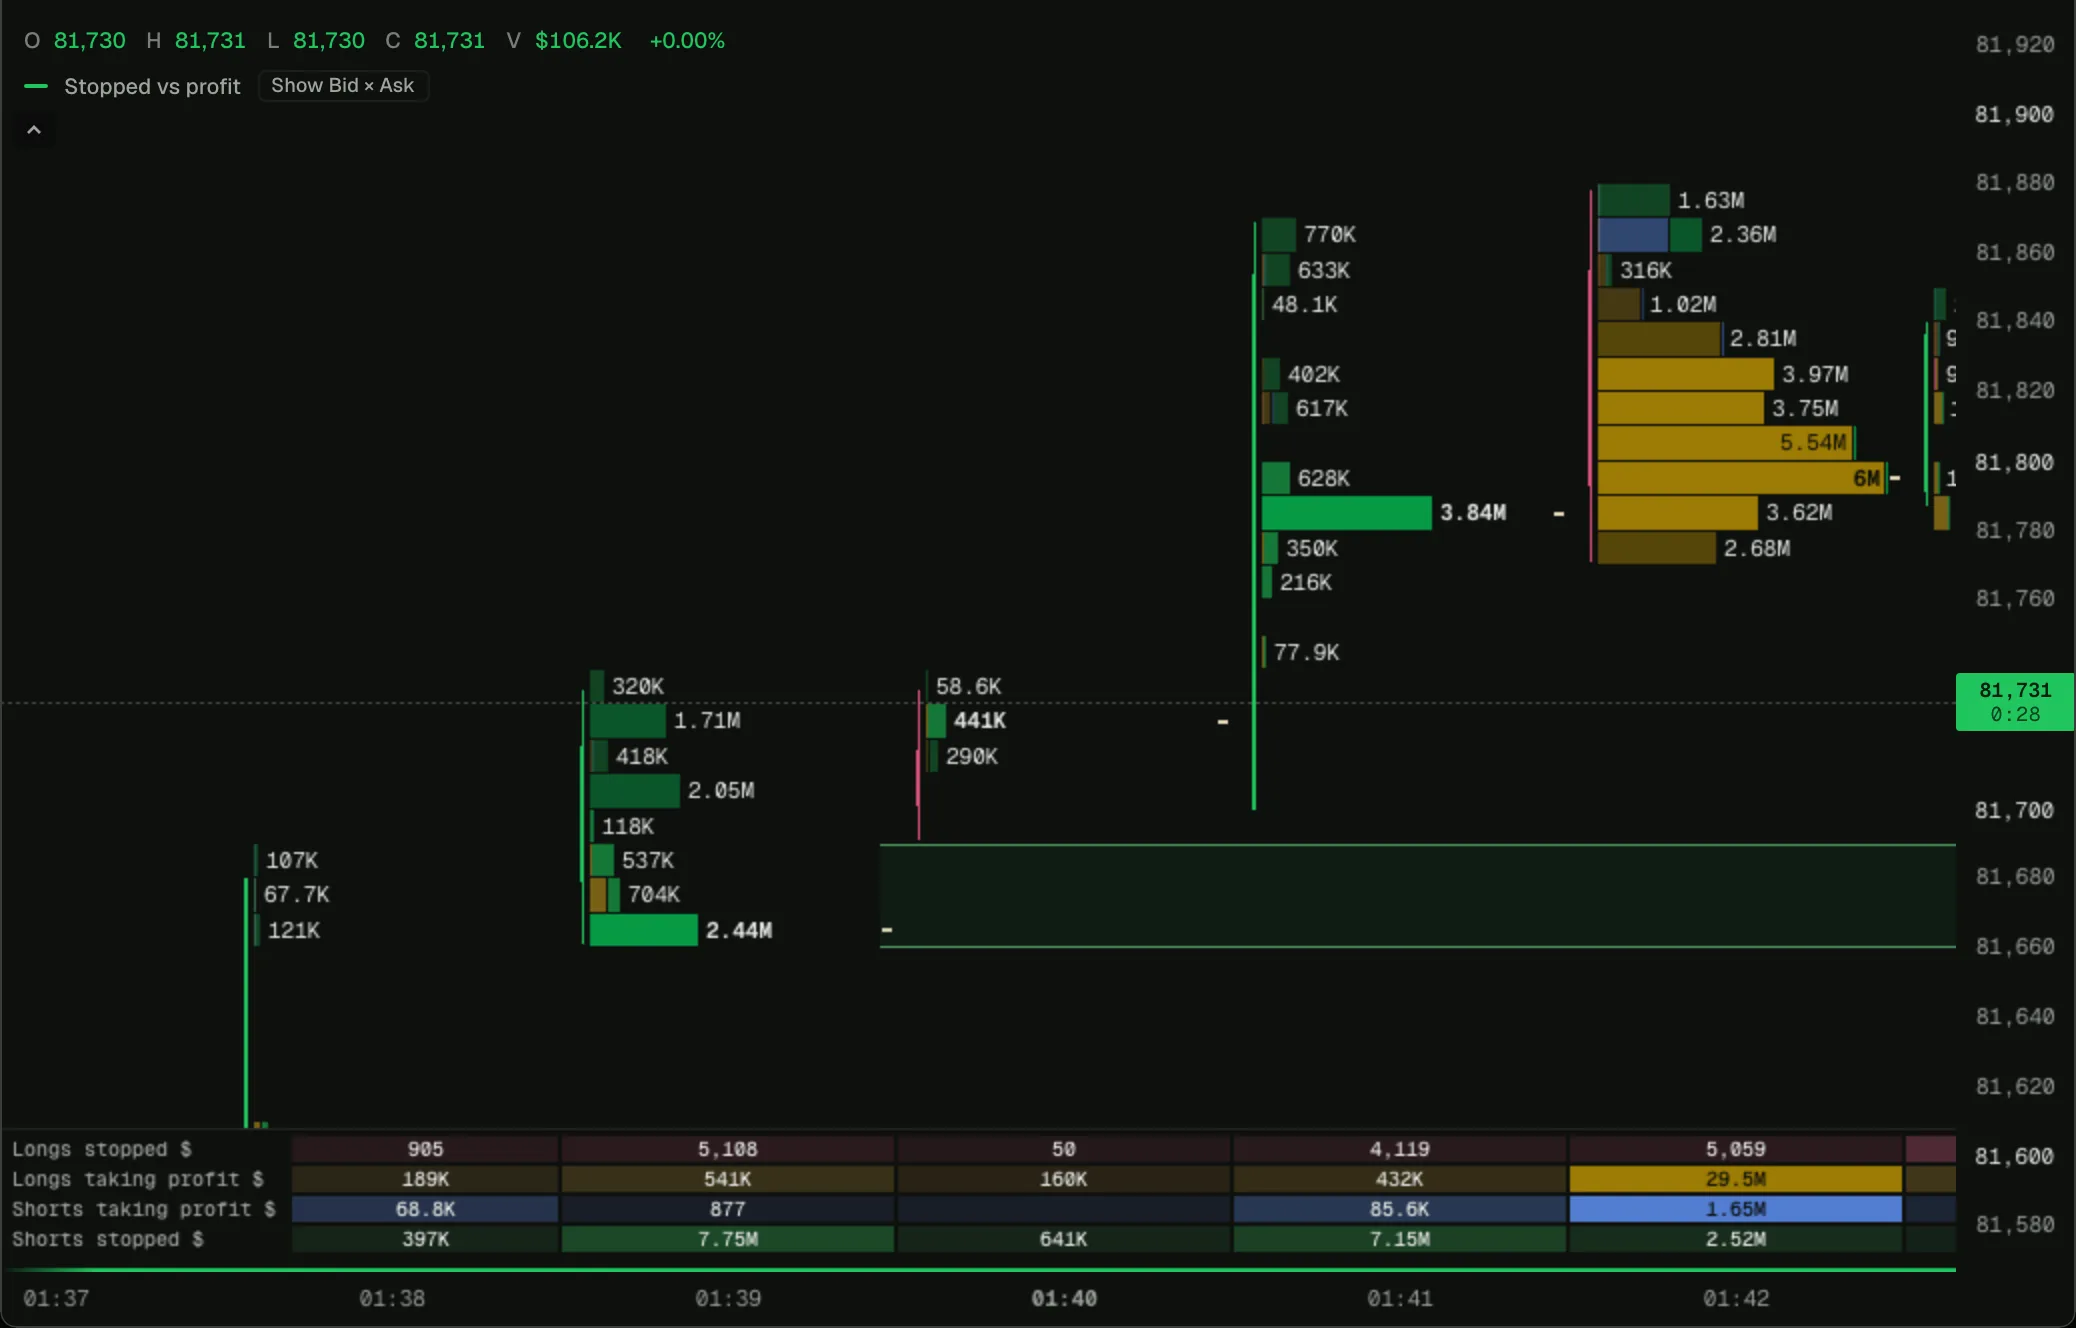The image size is (2076, 1328).
Task: Click the Shorts taking profit $ row label
Action: [144, 1209]
